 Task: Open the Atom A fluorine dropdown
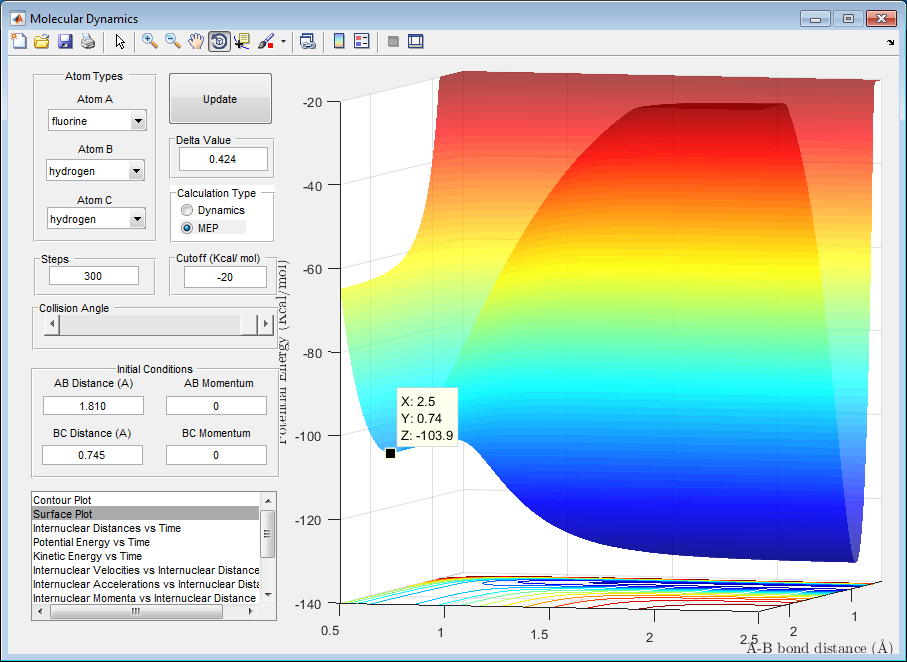[x=97, y=122]
